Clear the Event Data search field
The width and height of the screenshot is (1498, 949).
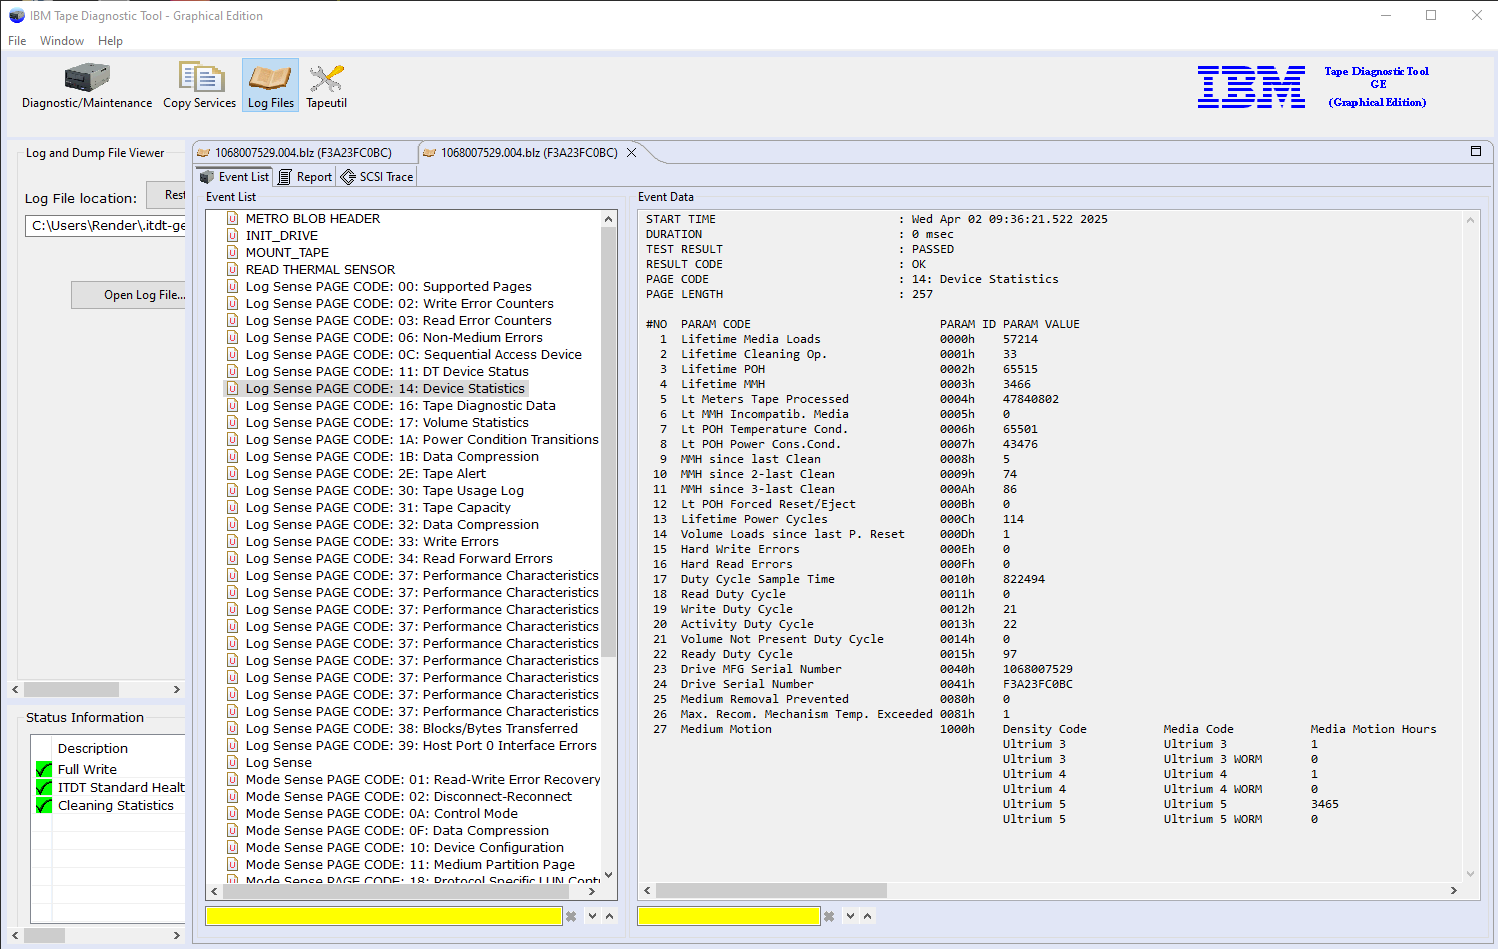829,916
